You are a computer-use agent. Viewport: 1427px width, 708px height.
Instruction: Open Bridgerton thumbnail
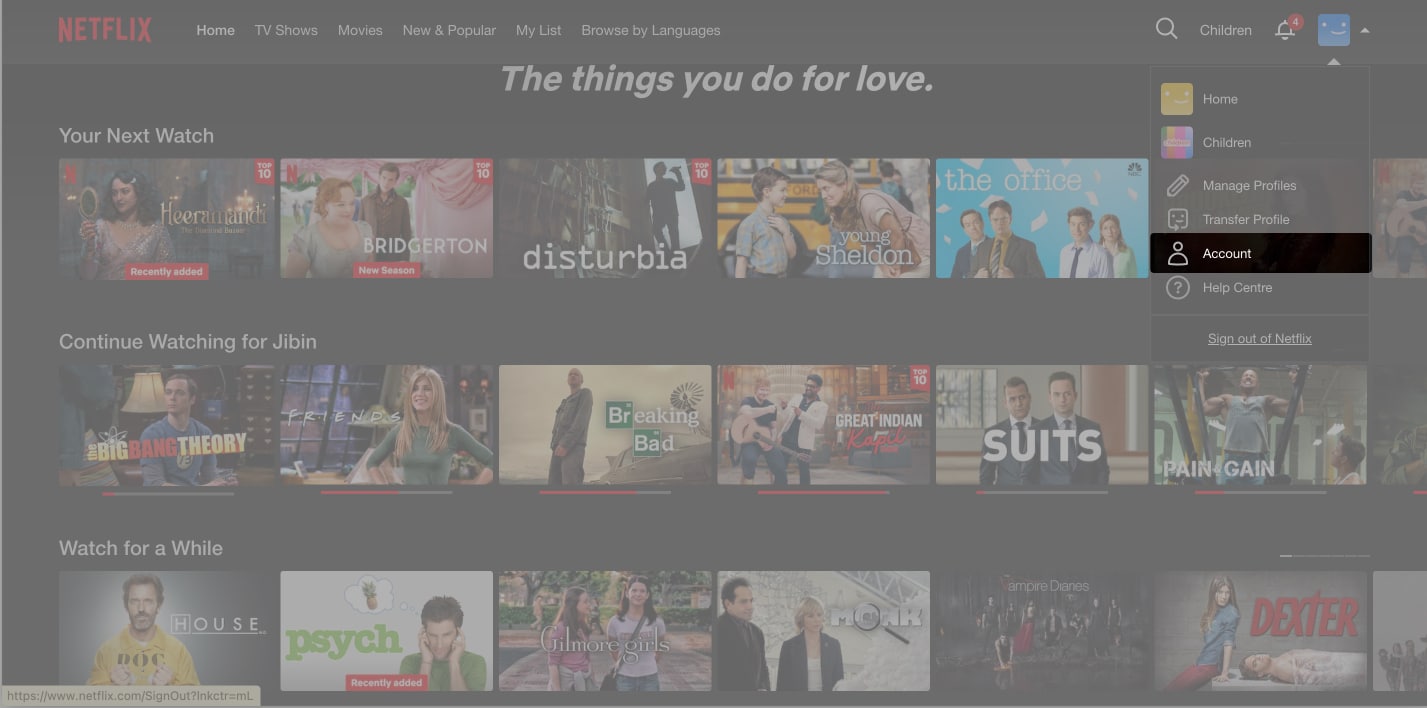(386, 218)
